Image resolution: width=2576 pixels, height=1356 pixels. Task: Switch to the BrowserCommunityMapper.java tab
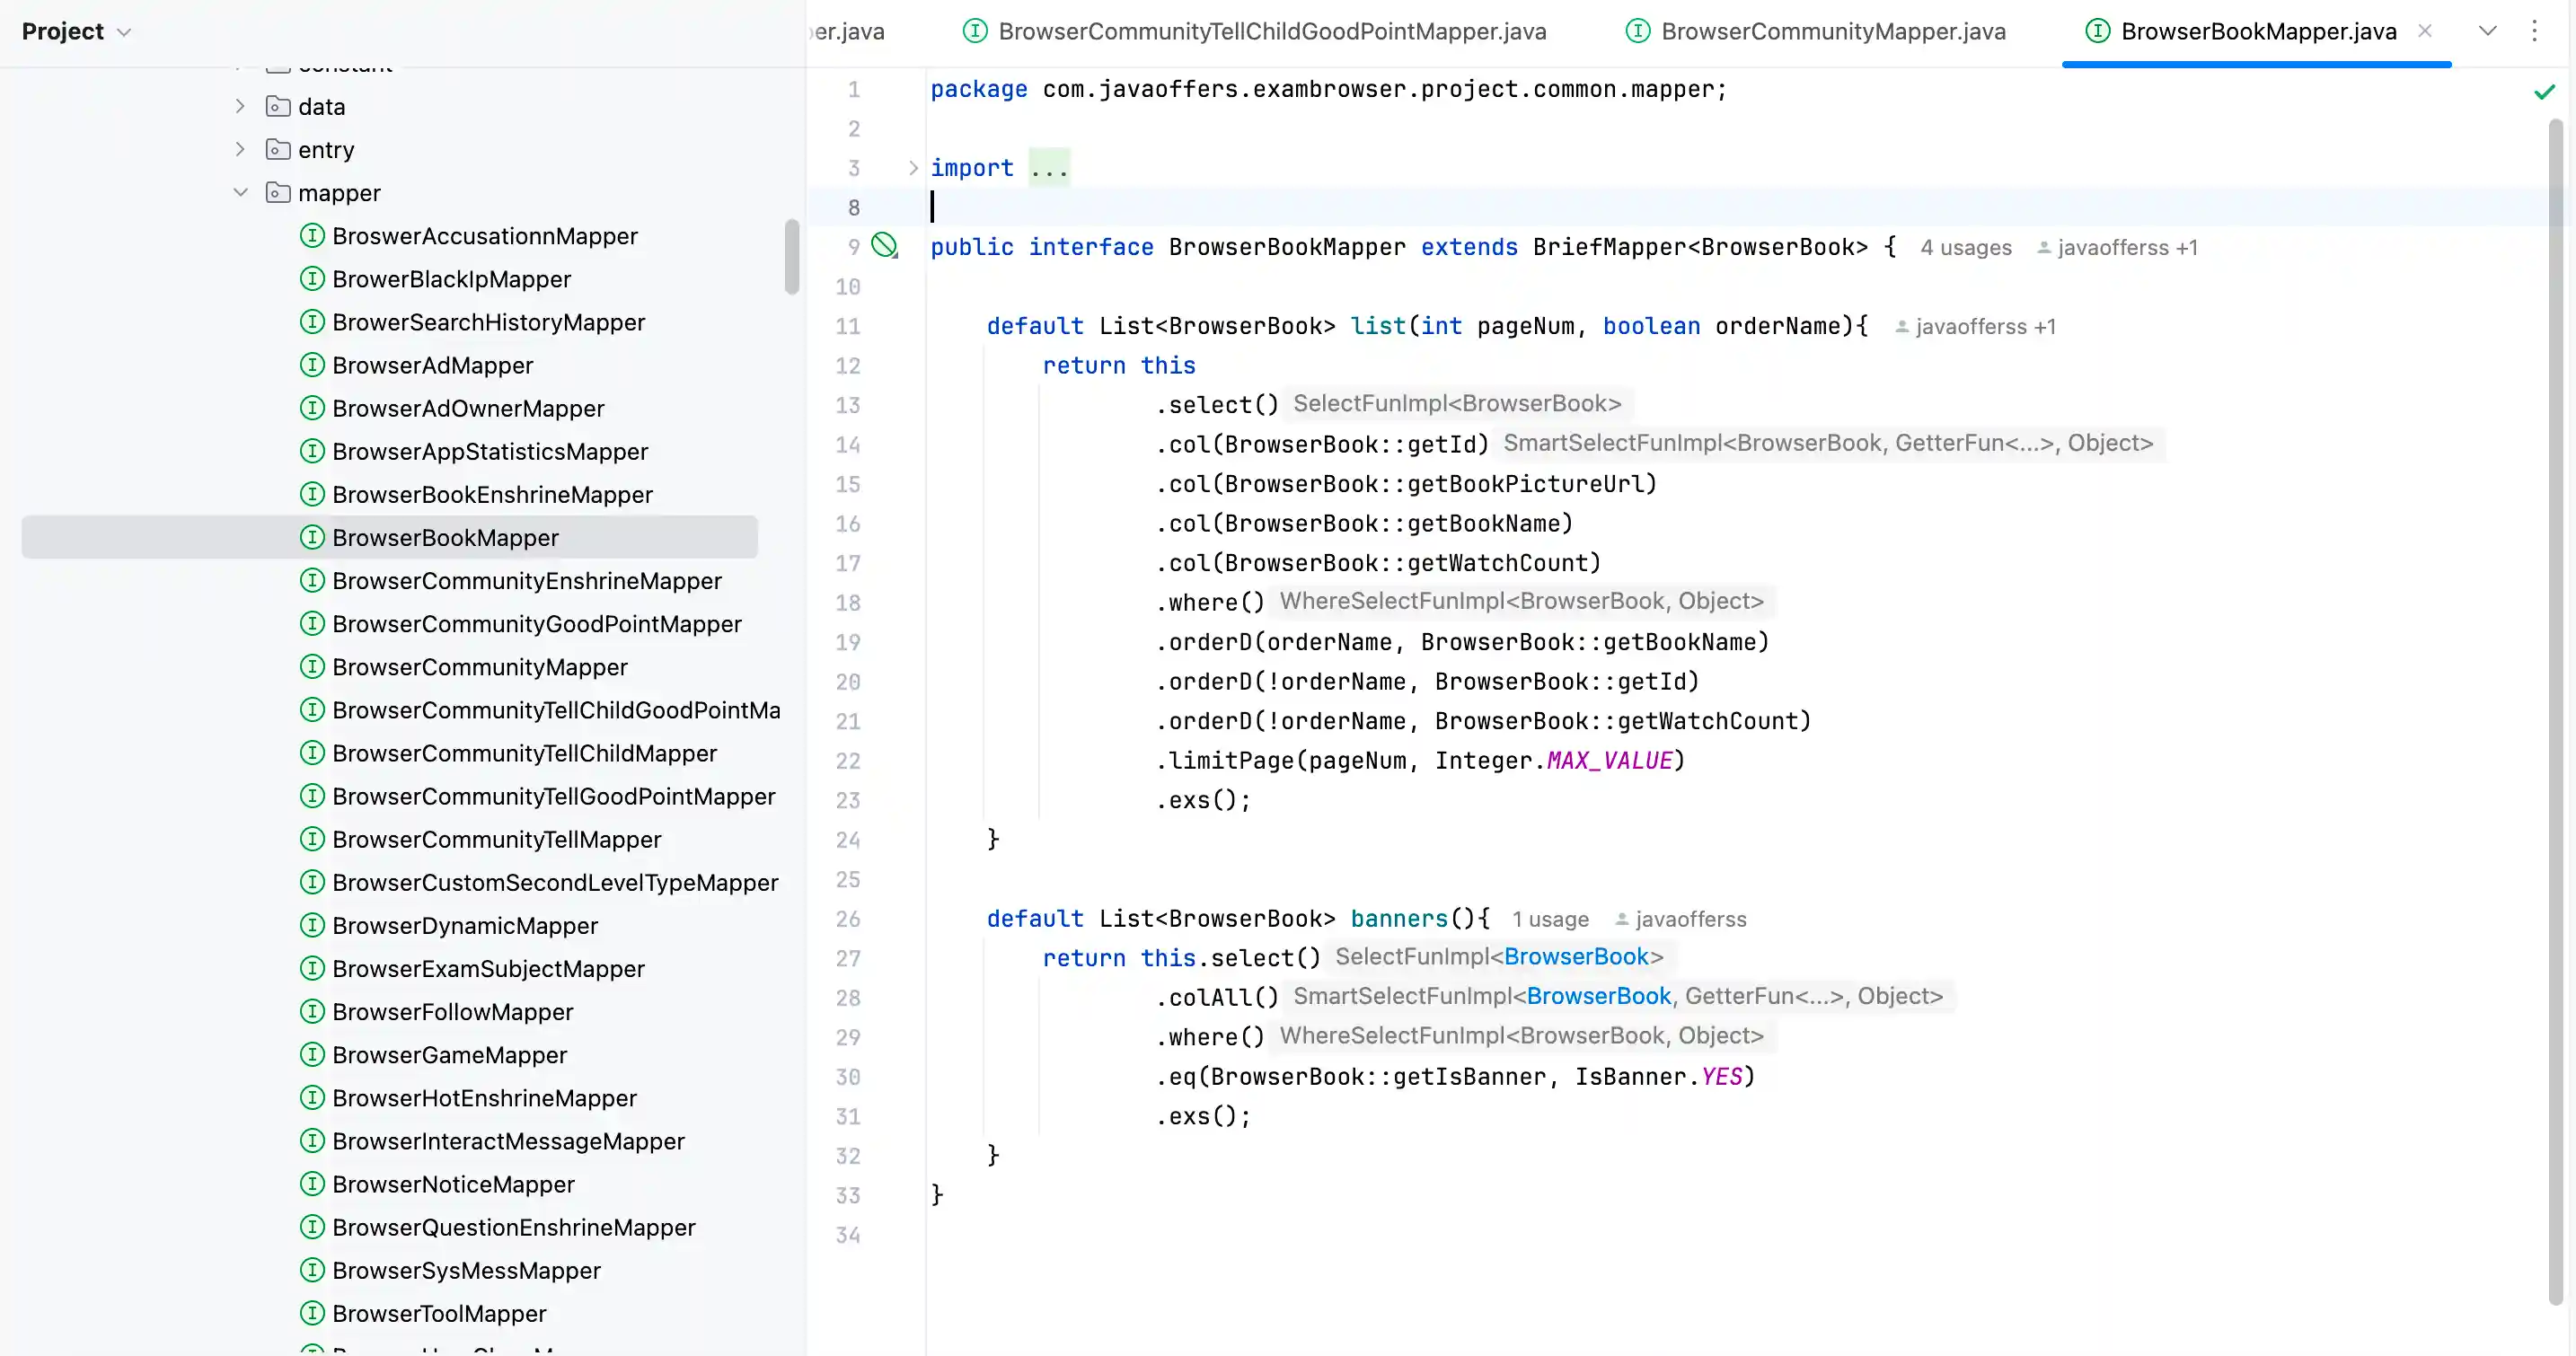1832,31
